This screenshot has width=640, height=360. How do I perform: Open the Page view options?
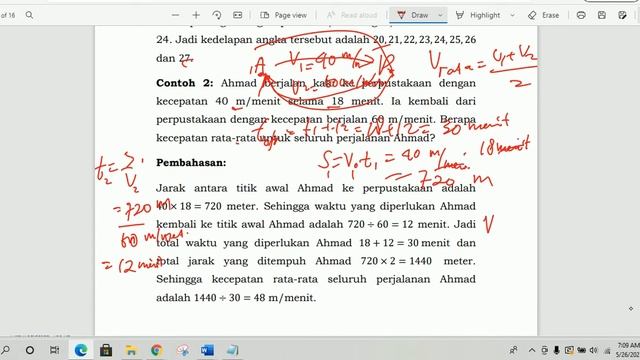[x=284, y=15]
